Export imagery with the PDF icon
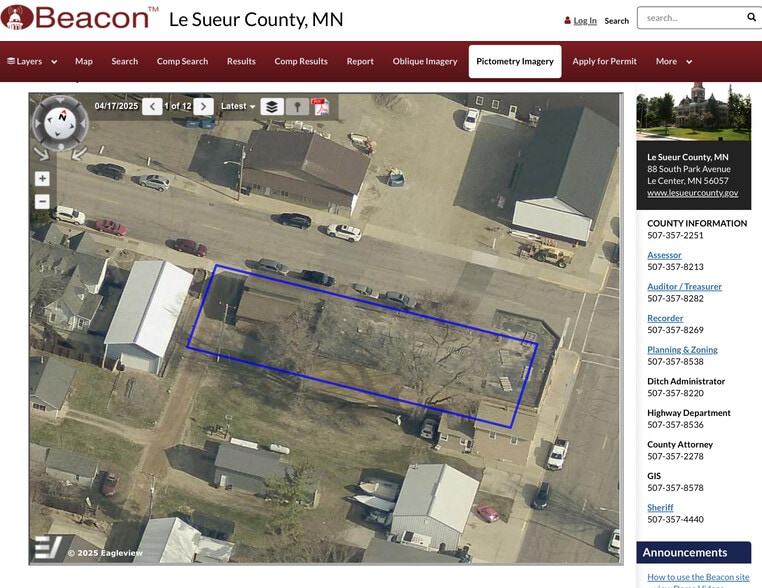 [x=320, y=106]
